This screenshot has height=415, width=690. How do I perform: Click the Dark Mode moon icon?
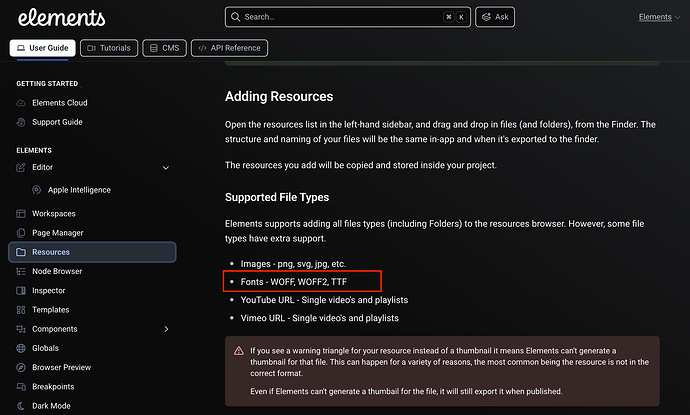tap(21, 406)
